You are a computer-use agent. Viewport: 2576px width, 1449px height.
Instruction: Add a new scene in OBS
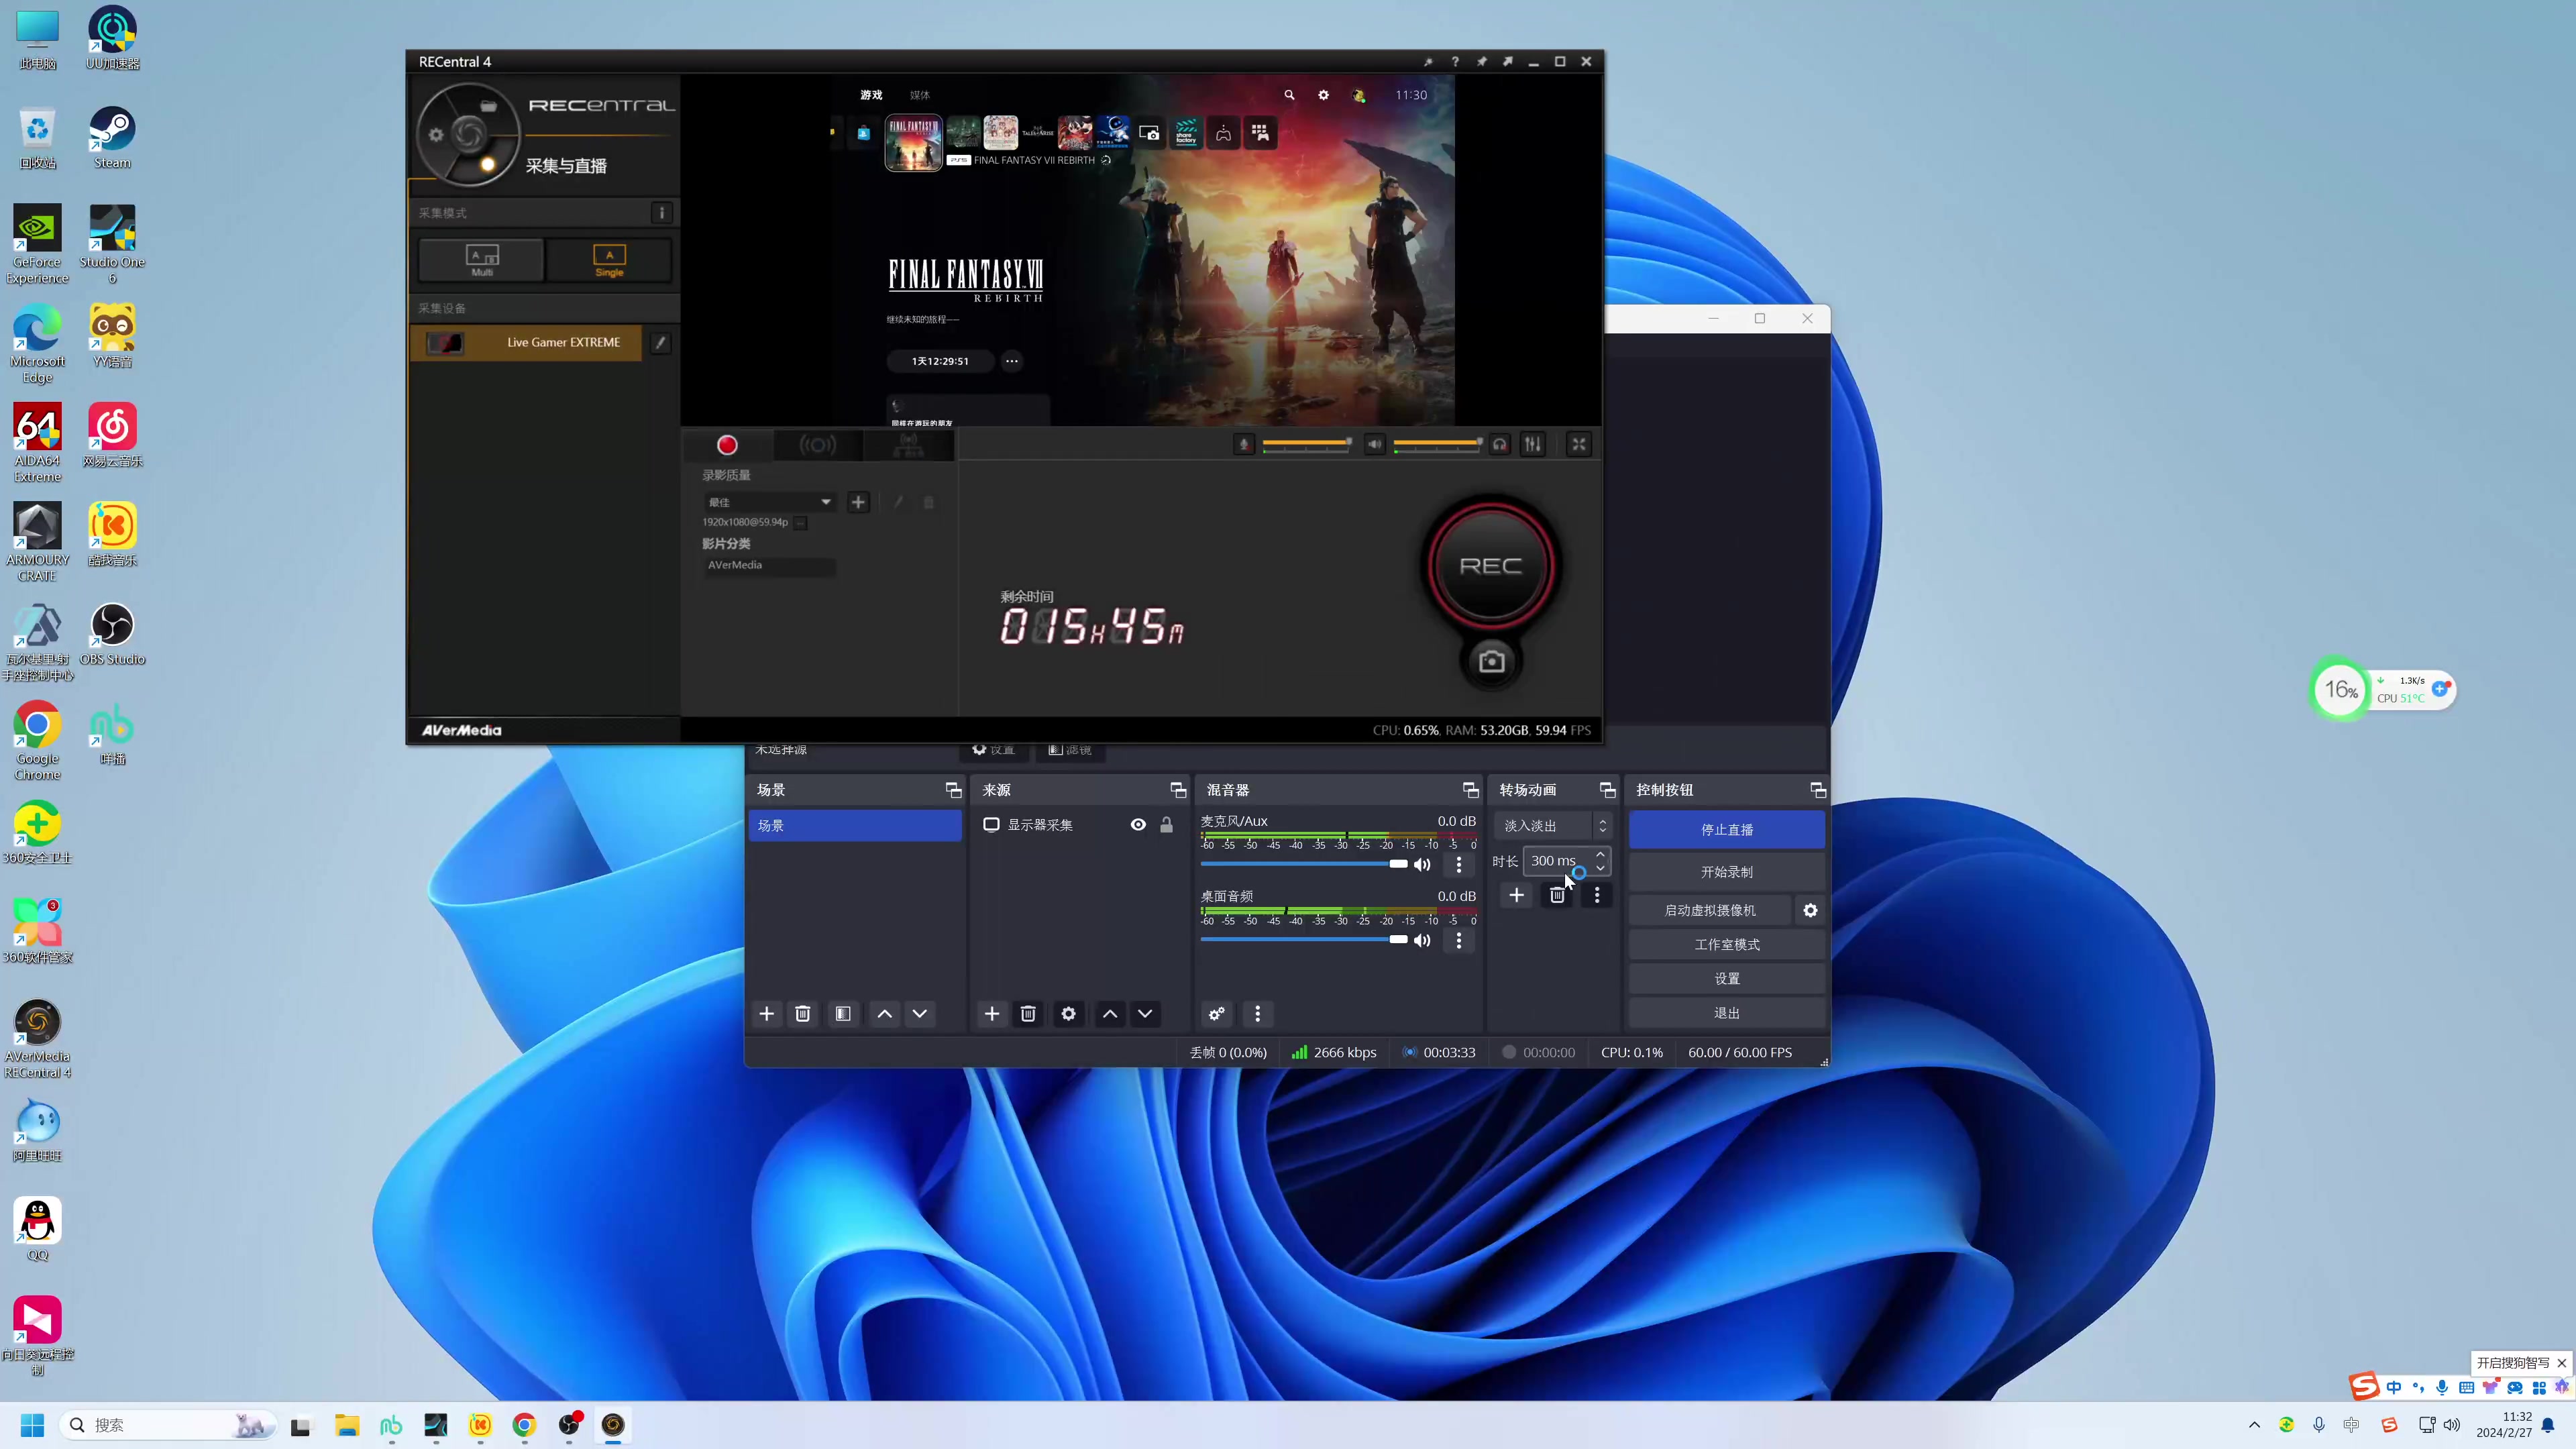(x=767, y=1014)
